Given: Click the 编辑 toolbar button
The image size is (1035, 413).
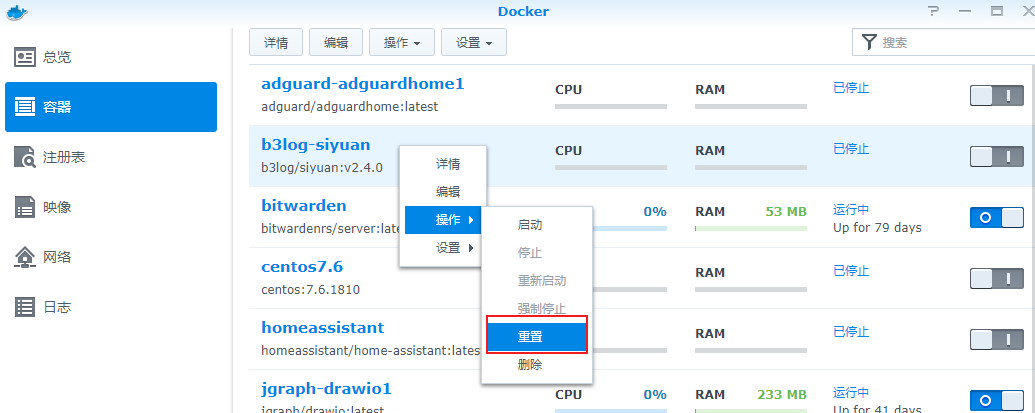Looking at the screenshot, I should pos(336,42).
